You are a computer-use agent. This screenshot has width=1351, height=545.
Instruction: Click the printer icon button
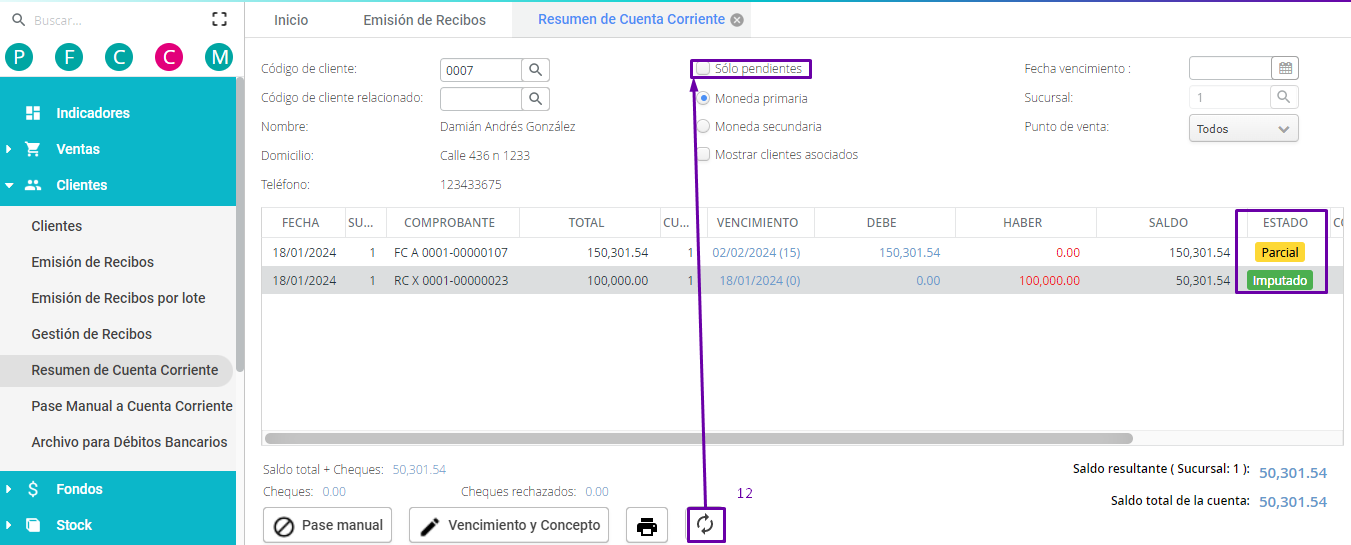pos(647,525)
